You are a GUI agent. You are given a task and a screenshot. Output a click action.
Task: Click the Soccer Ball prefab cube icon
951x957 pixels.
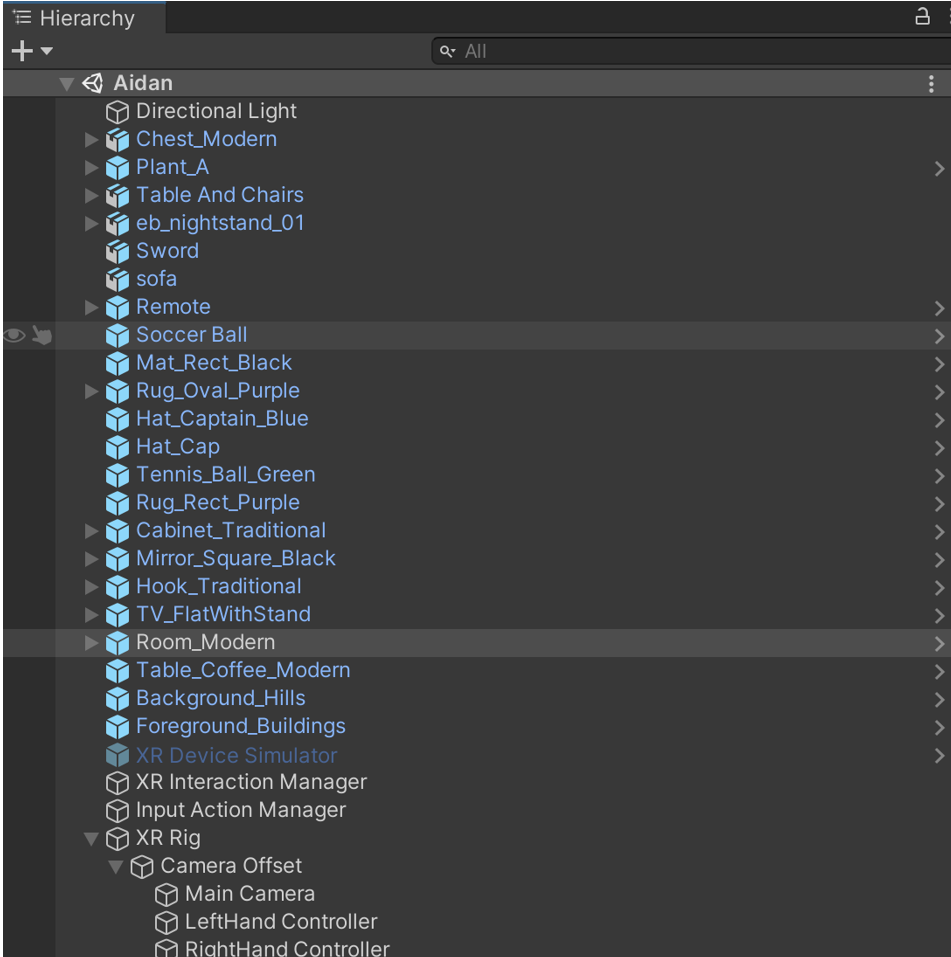[x=118, y=335]
